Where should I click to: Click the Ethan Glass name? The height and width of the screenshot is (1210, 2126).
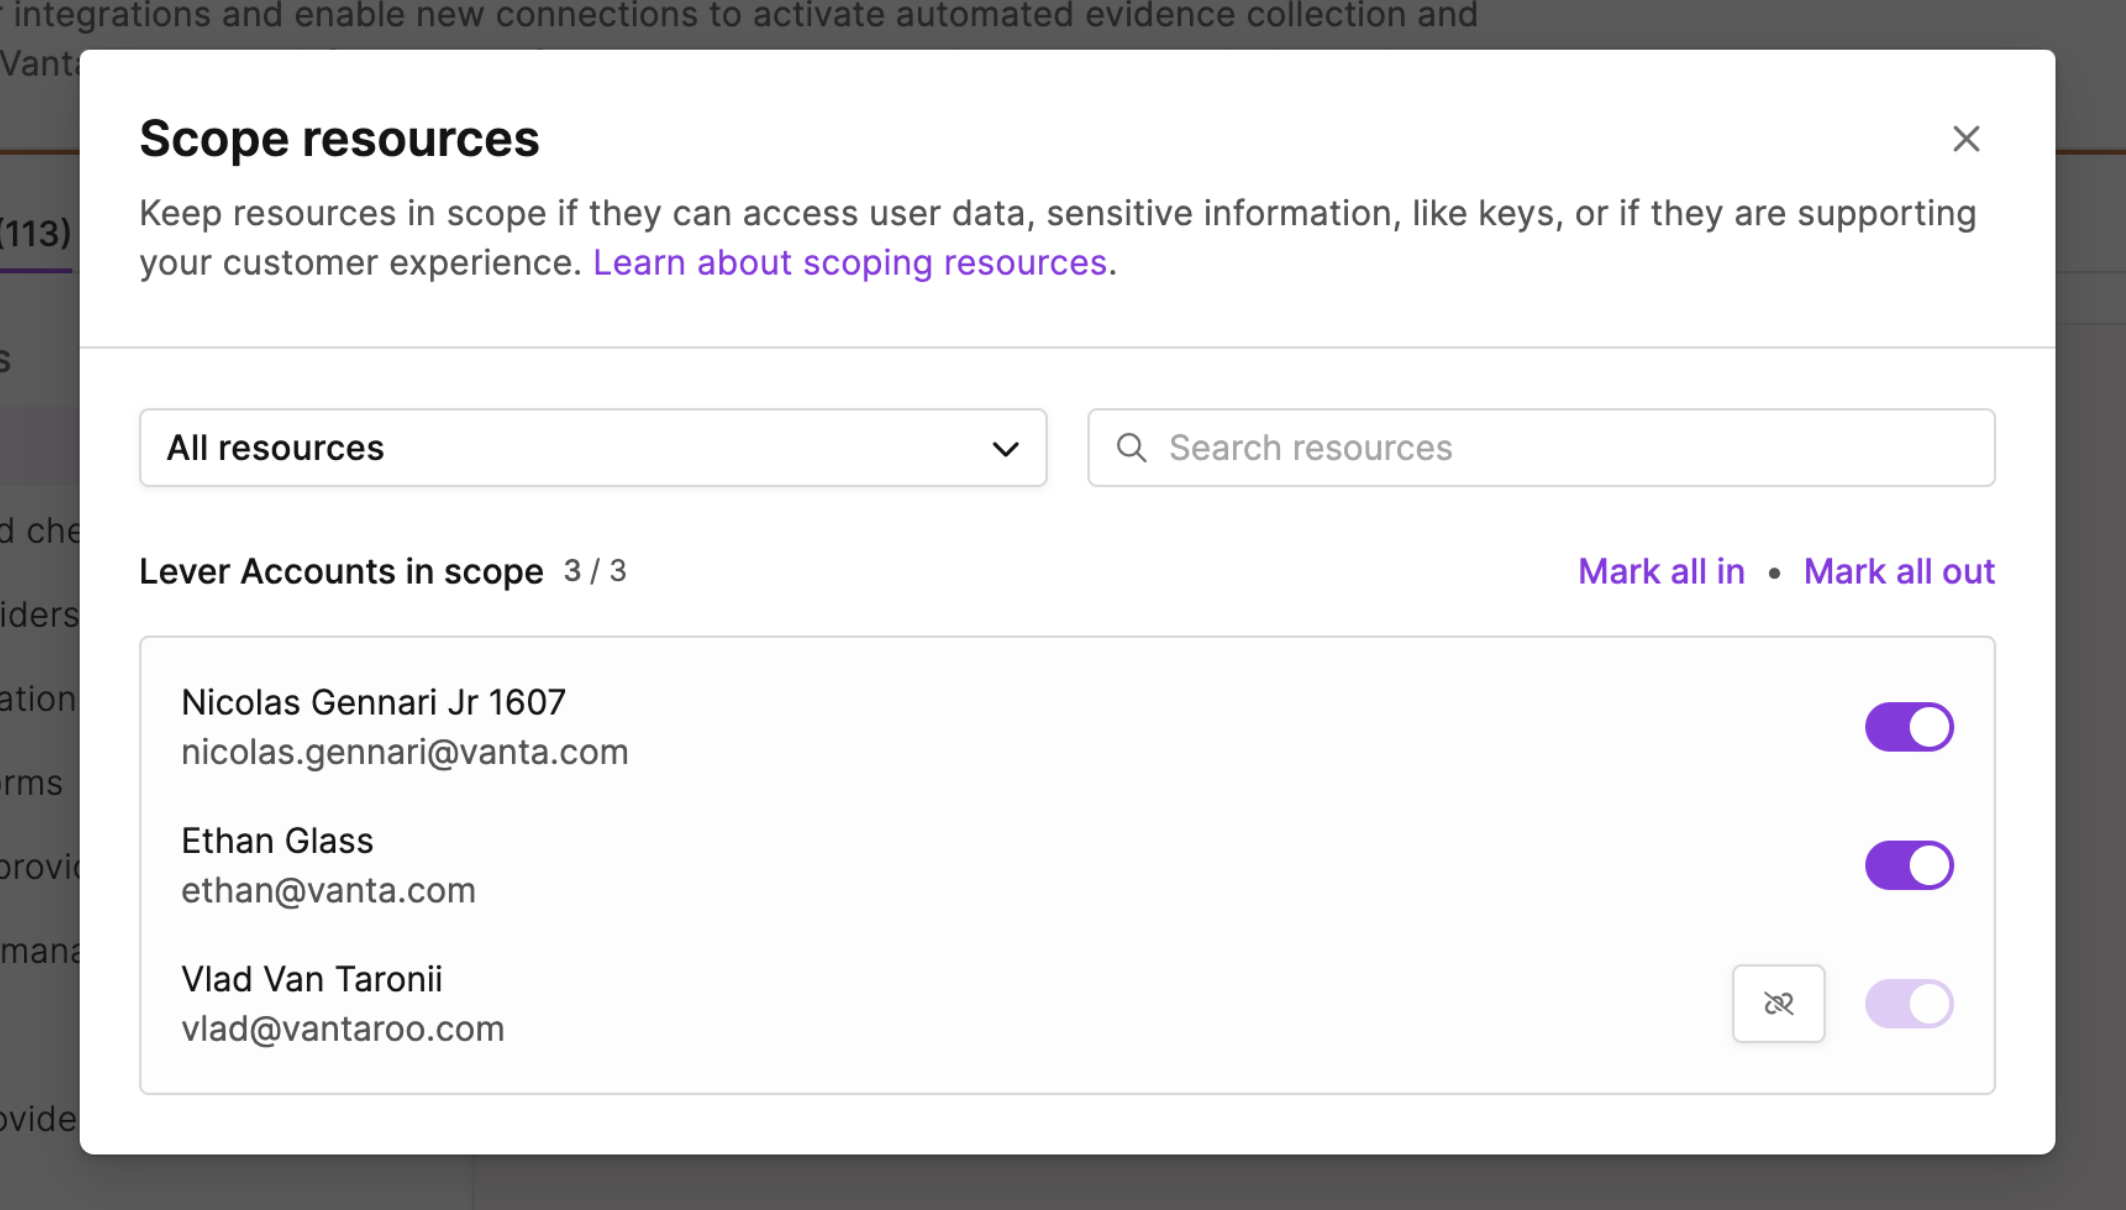tap(277, 841)
